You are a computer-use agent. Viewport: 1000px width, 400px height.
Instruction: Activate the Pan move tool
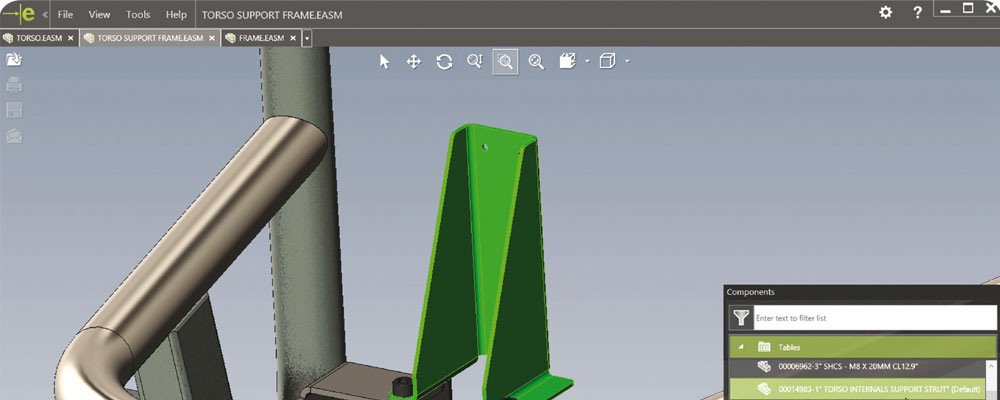pyautogui.click(x=413, y=62)
